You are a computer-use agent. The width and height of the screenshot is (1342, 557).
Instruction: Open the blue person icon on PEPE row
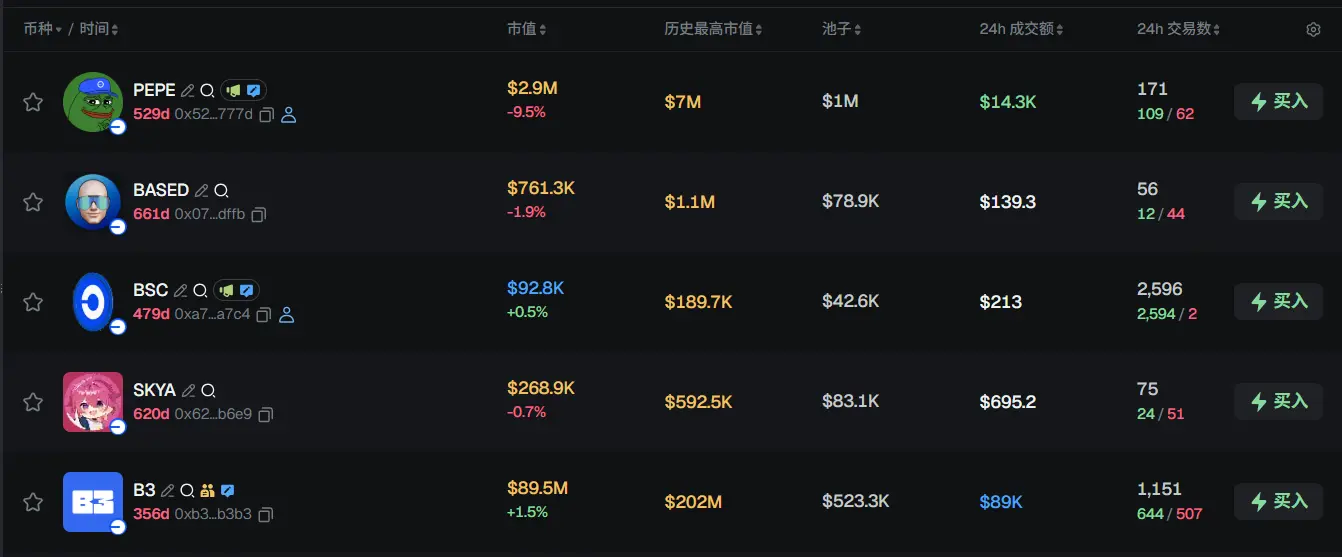(289, 115)
